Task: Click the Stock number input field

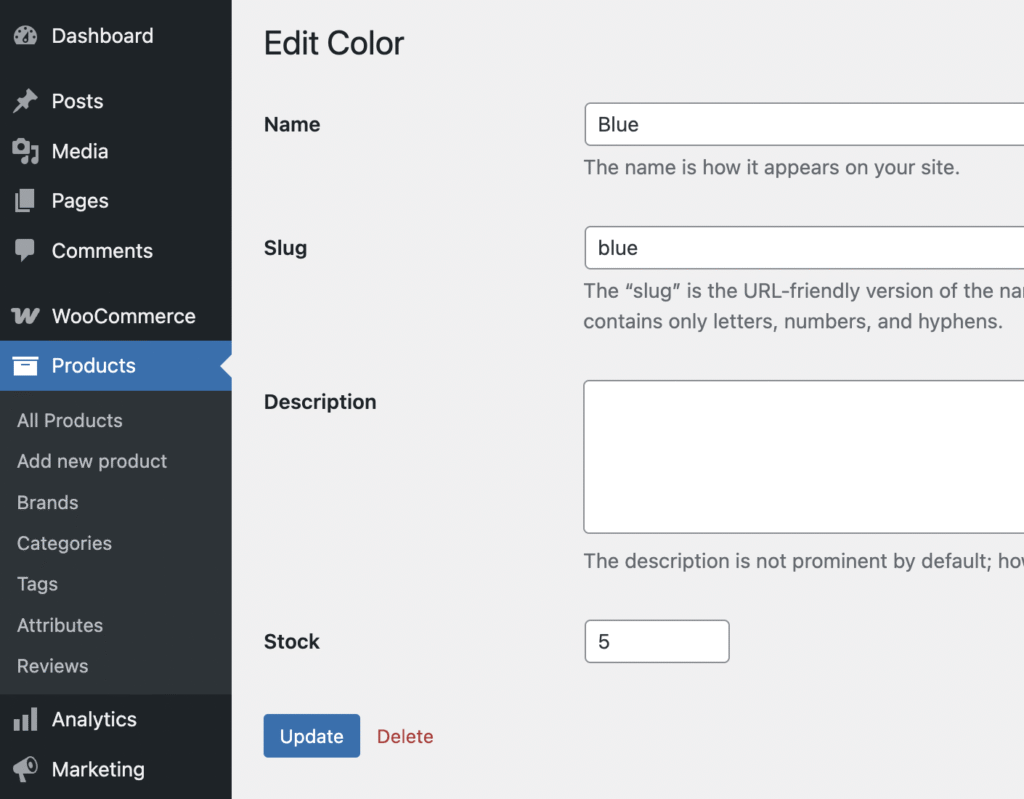Action: [656, 642]
